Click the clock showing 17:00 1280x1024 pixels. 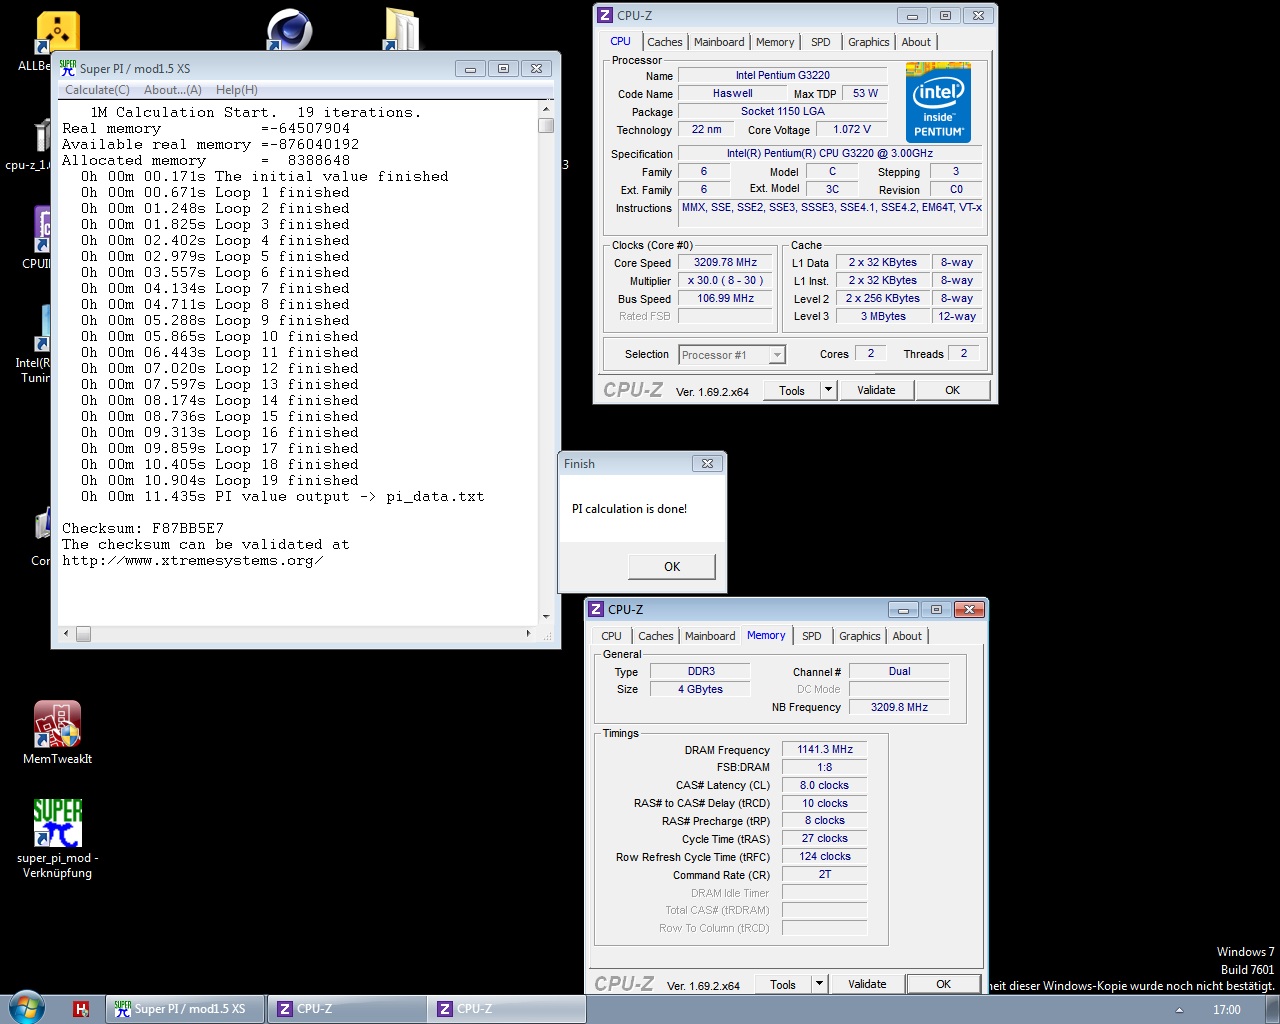pos(1226,1010)
